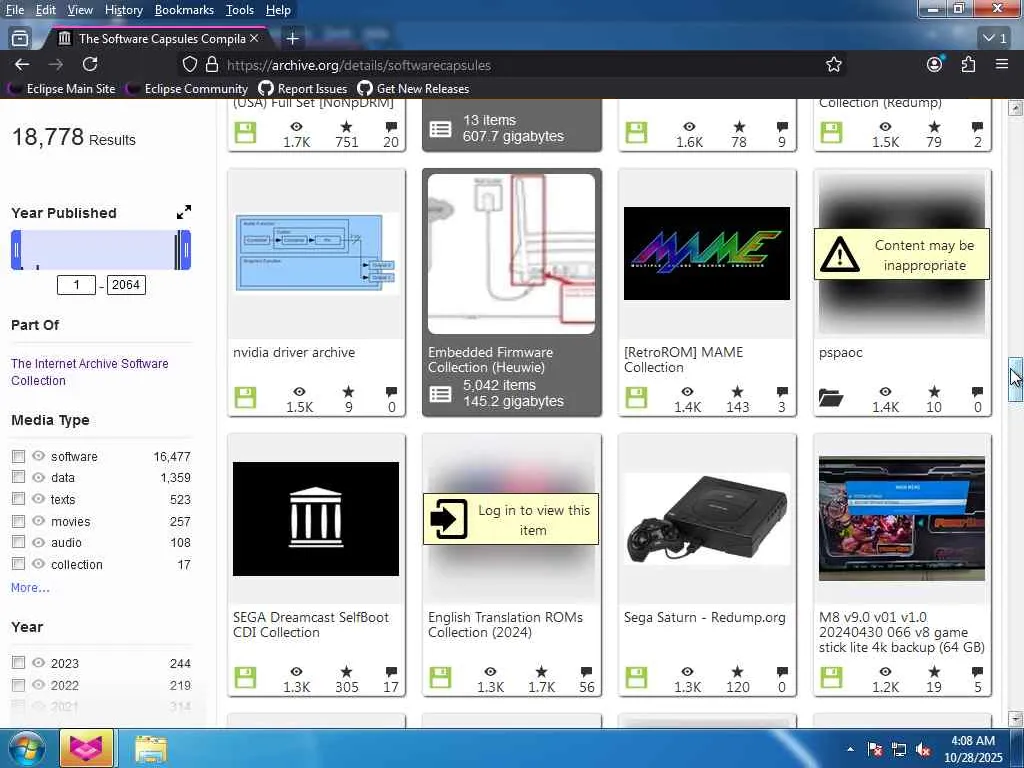Open the Firefox application menu
Image resolution: width=1024 pixels, height=768 pixels.
1002,64
